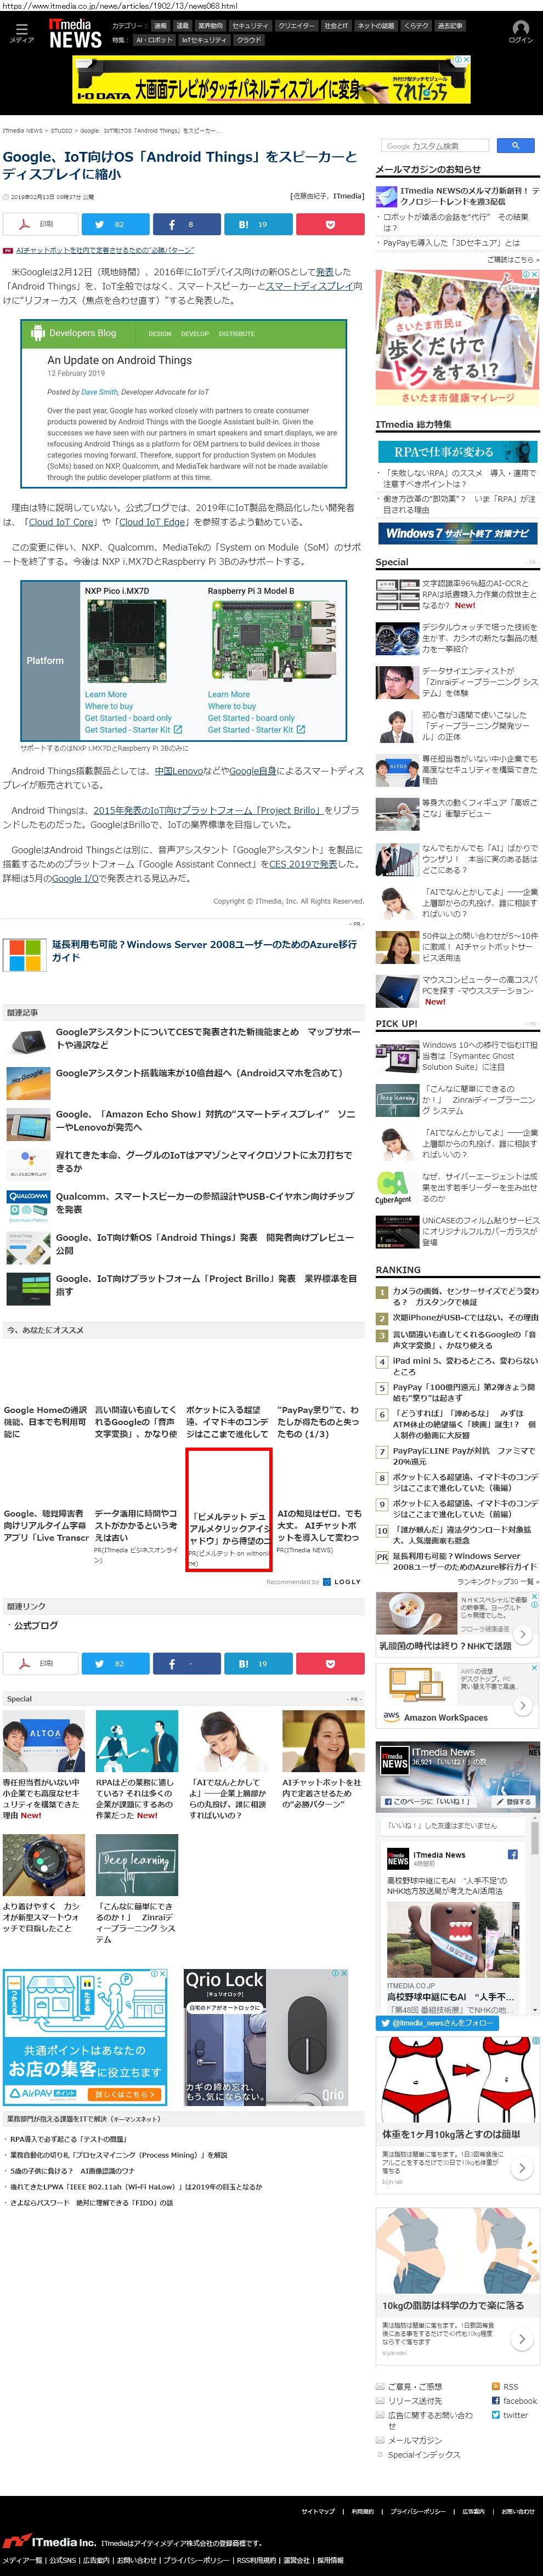Click next arrow on Amazon WorkSpaces ad

522,1706
